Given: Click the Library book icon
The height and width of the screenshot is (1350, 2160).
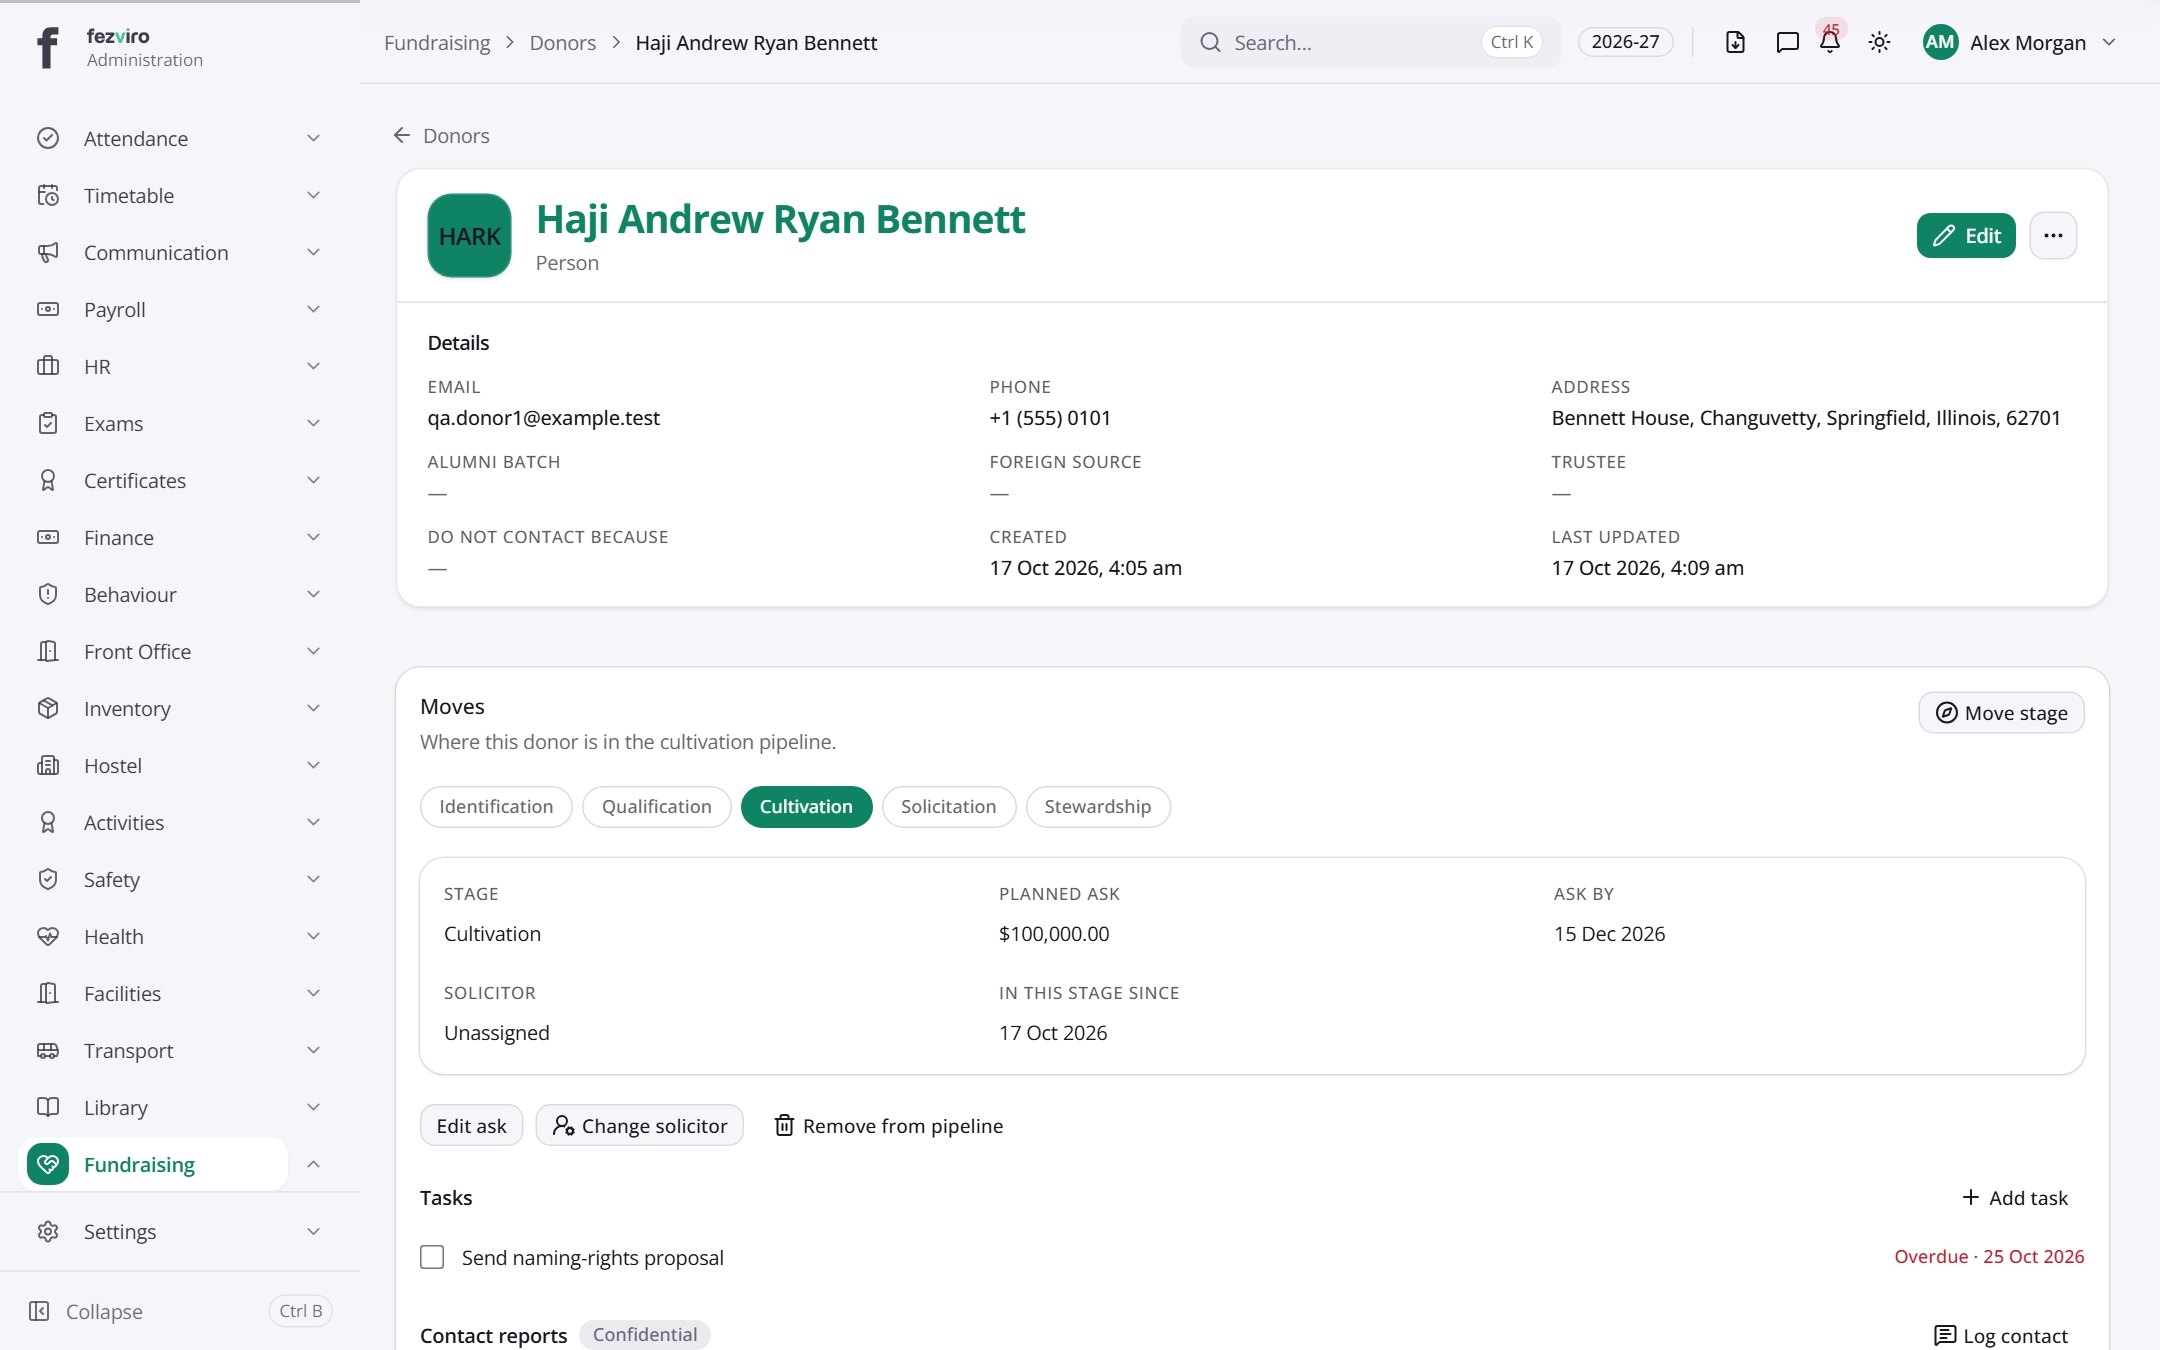Looking at the screenshot, I should (48, 1107).
